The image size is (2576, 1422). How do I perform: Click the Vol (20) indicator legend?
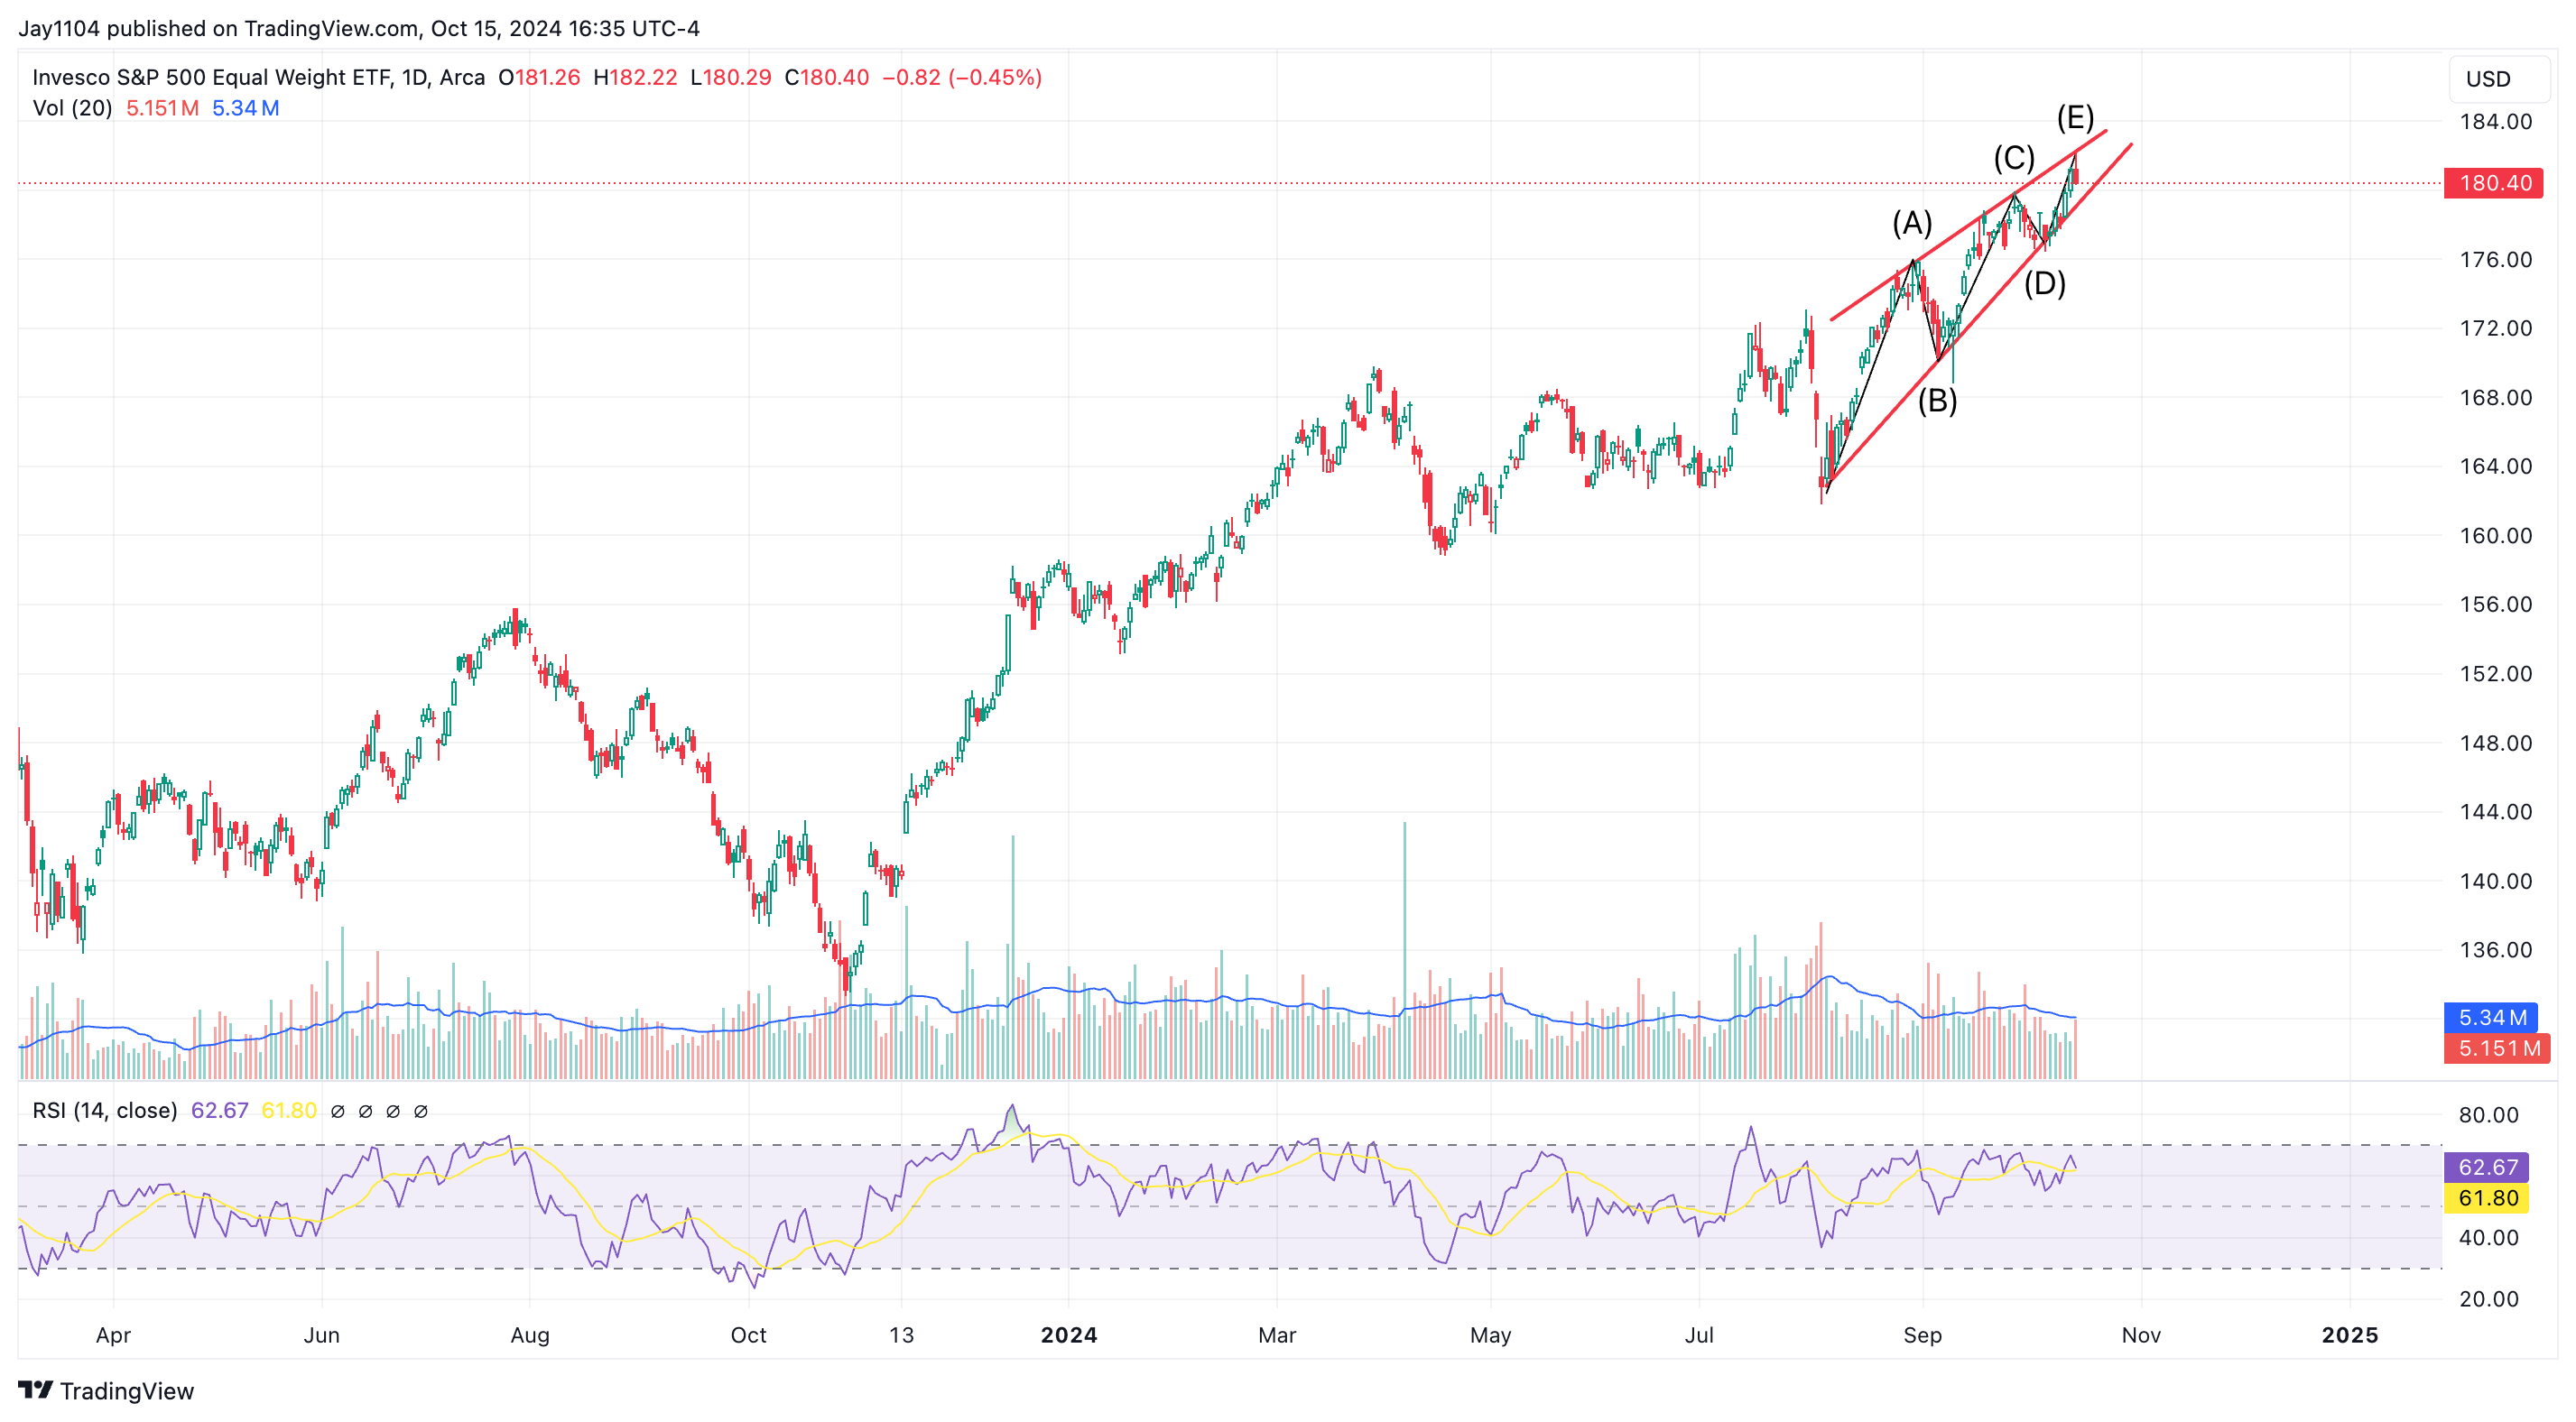[x=72, y=108]
